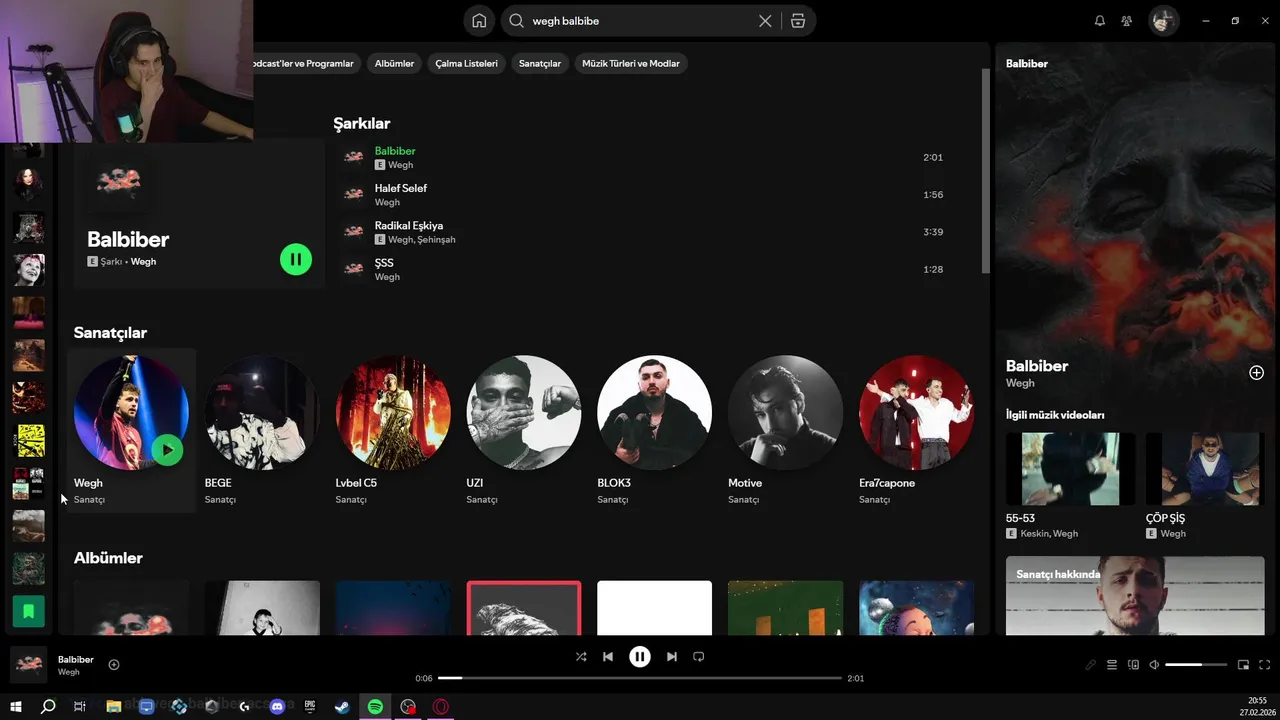Image resolution: width=1280 pixels, height=720 pixels.
Task: Open the miniplayer icon
Action: pyautogui.click(x=1244, y=665)
